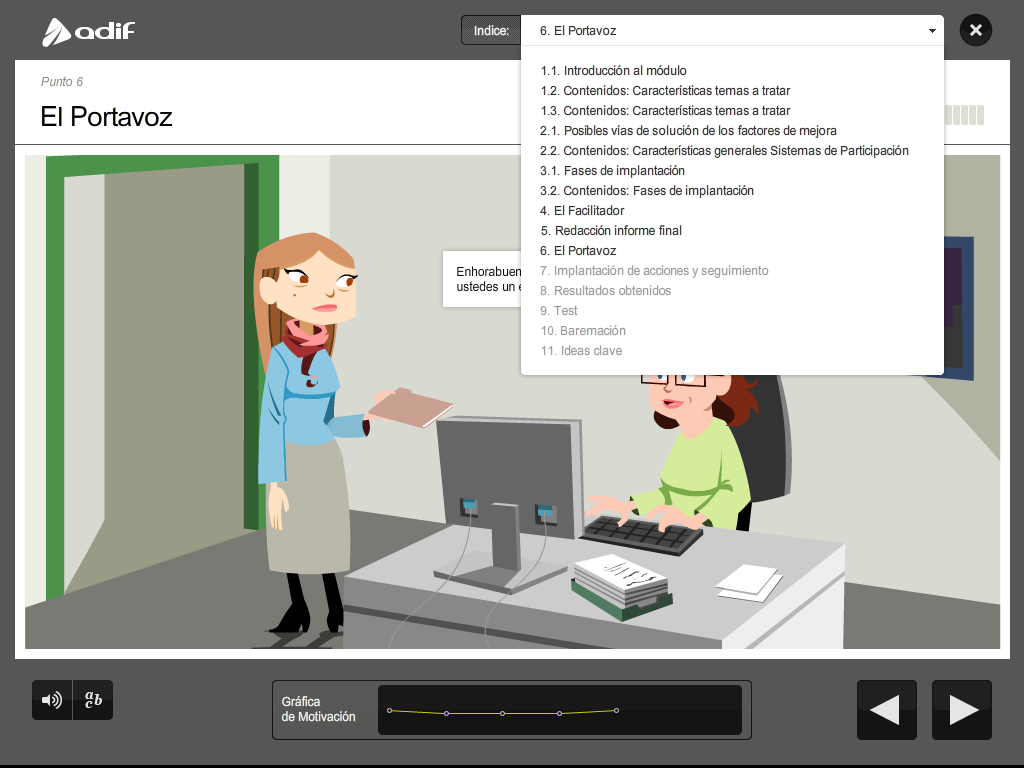Click the slide progress bar segments
Viewport: 1024px width, 768px height.
(x=964, y=115)
